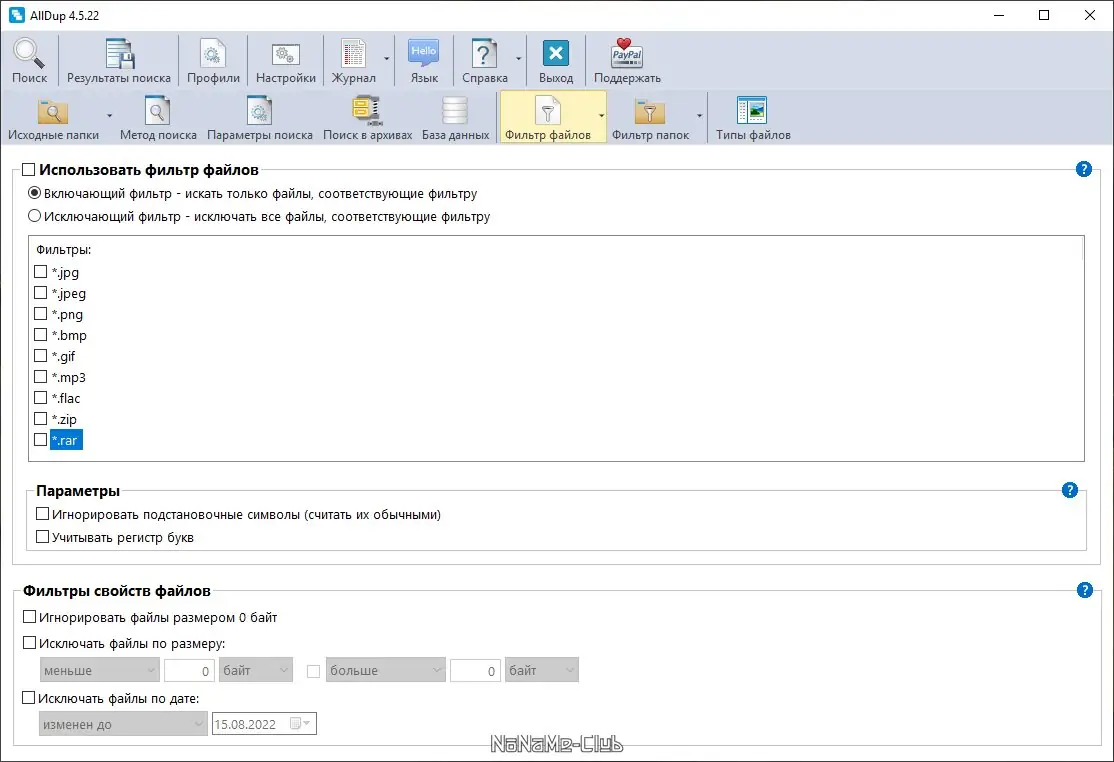Viewport: 1114px width, 762px height.
Task: Check the *.flac filter
Action: click(40, 398)
